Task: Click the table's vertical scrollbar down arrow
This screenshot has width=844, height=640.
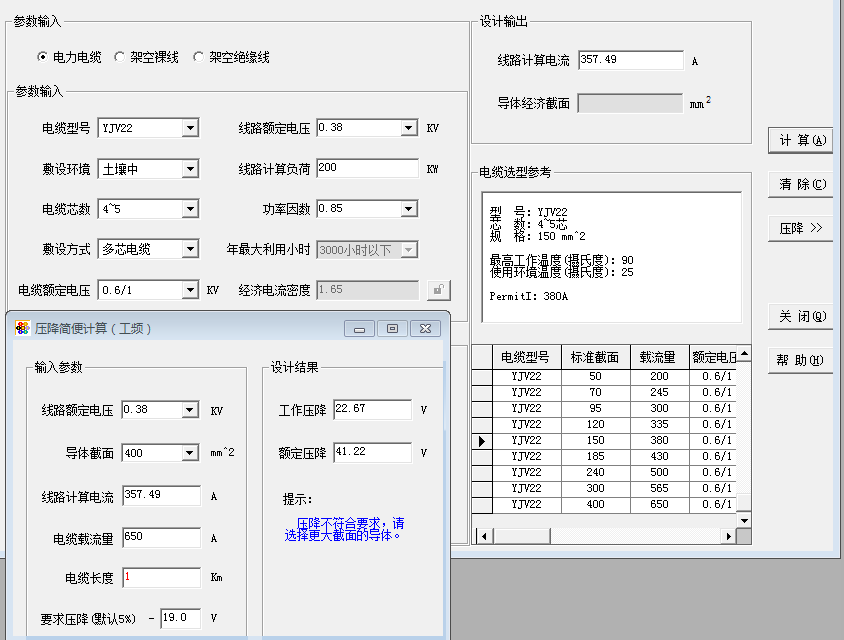Action: pos(743,520)
